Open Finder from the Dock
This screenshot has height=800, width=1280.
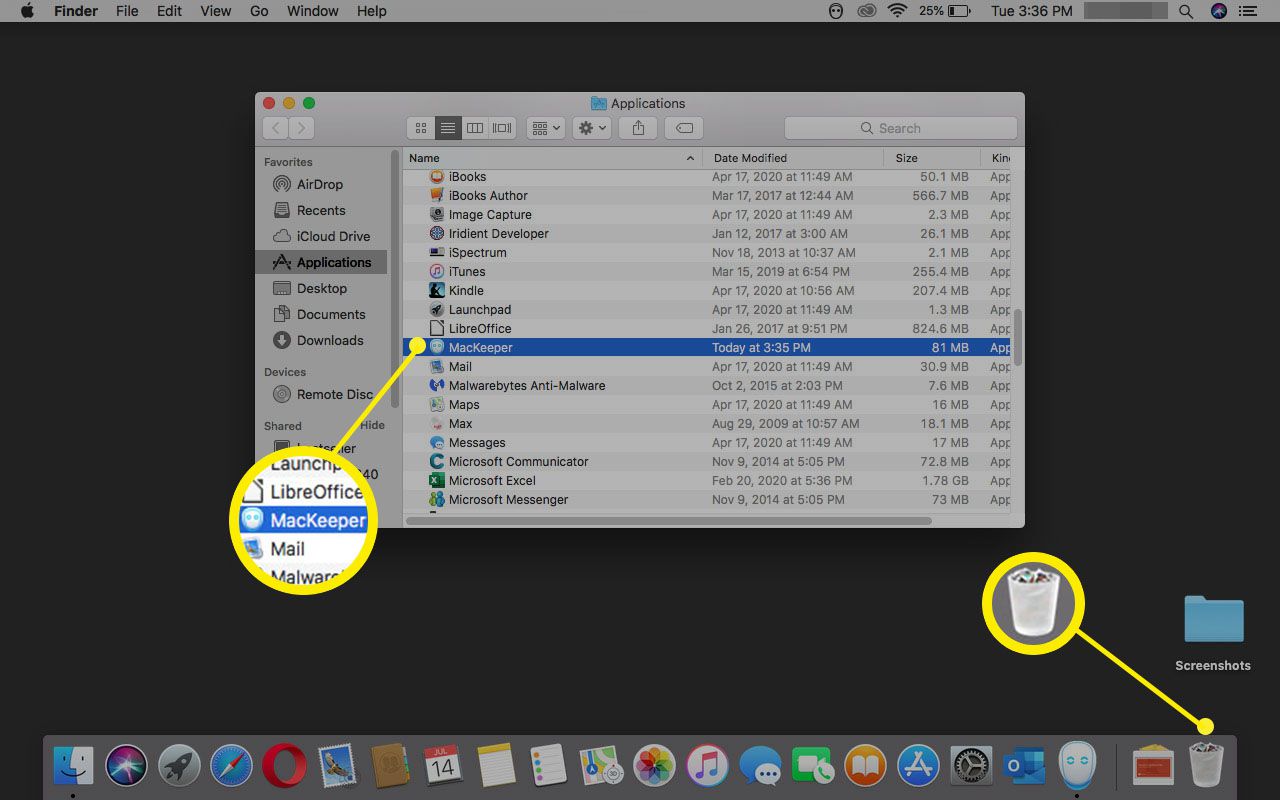[x=73, y=766]
